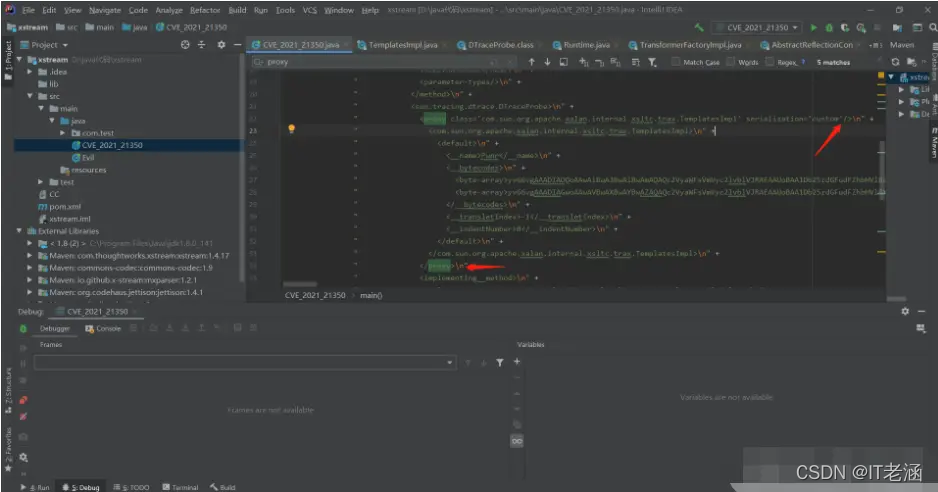The image size is (938, 492).
Task: Expand Maven xstream 1.4.17 library
Action: click(30, 256)
